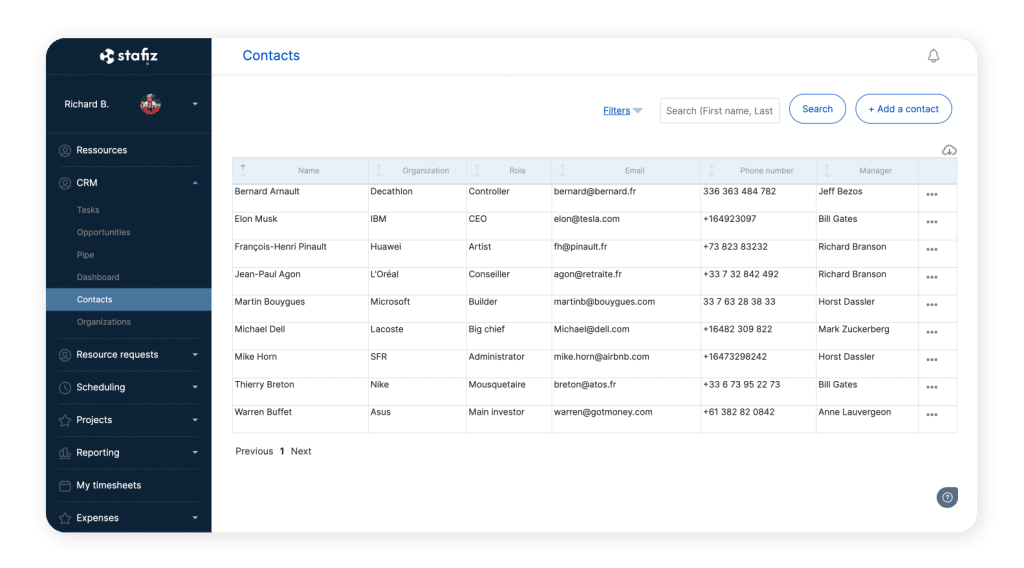The width and height of the screenshot is (1024, 568).
Task: Click the Stafiz logo
Action: (x=129, y=56)
